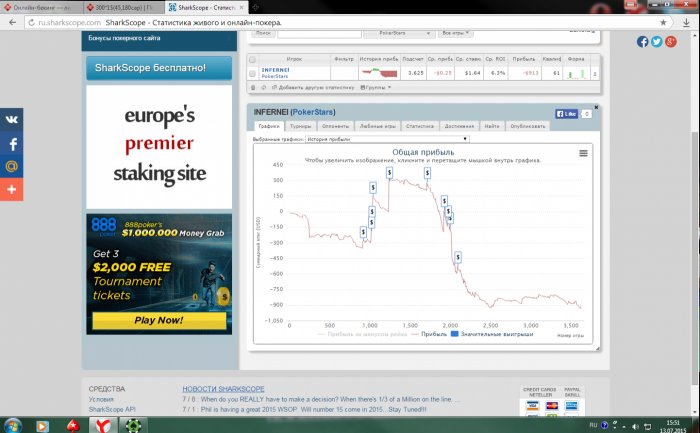Open 'Новости SharkScope' link
Viewport: 700px width, 433px height.
223,389
